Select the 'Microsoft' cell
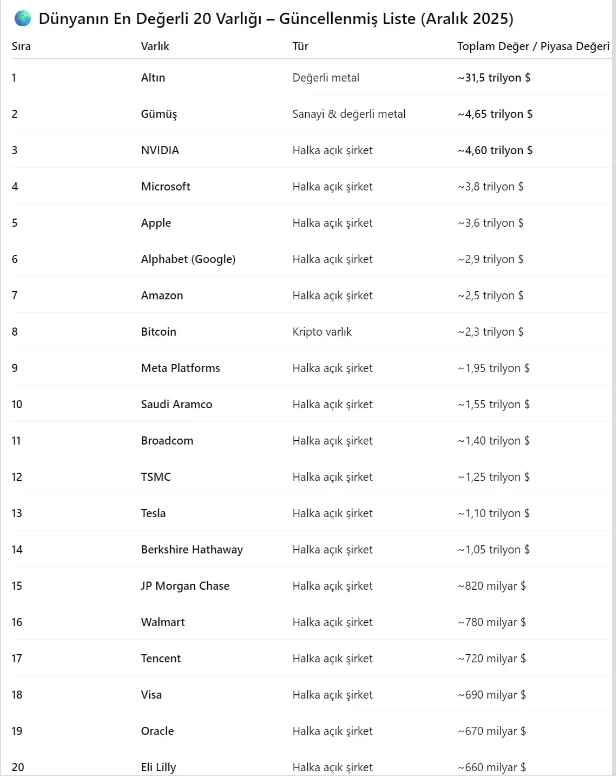 [165, 186]
